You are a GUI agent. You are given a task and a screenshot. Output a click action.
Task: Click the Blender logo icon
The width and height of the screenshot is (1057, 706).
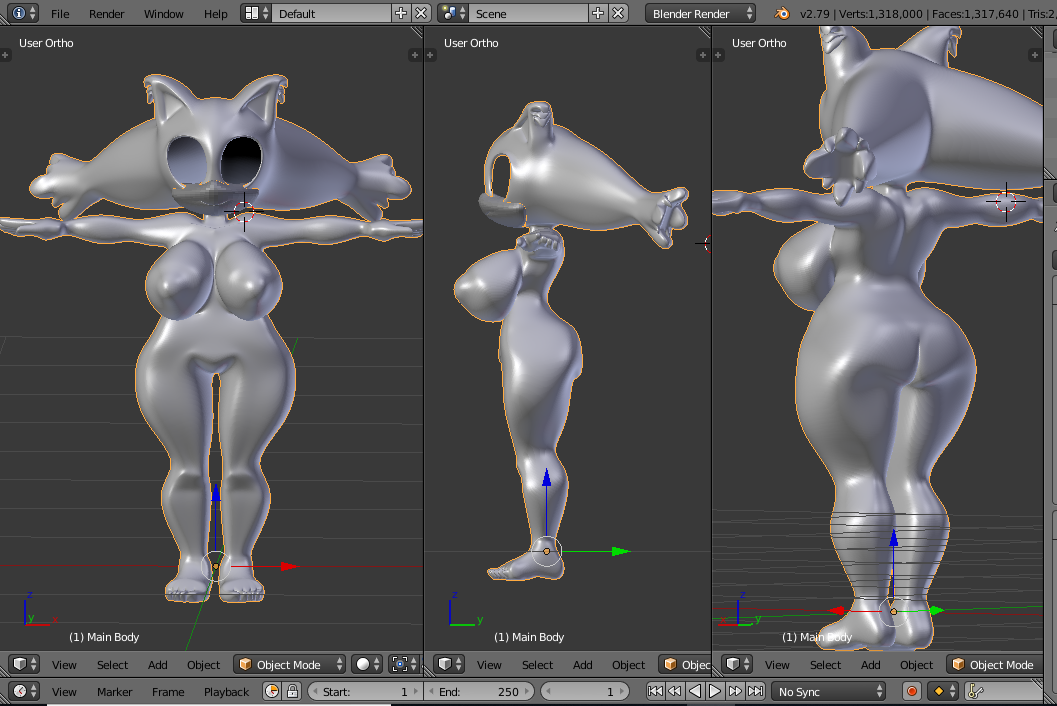point(781,13)
